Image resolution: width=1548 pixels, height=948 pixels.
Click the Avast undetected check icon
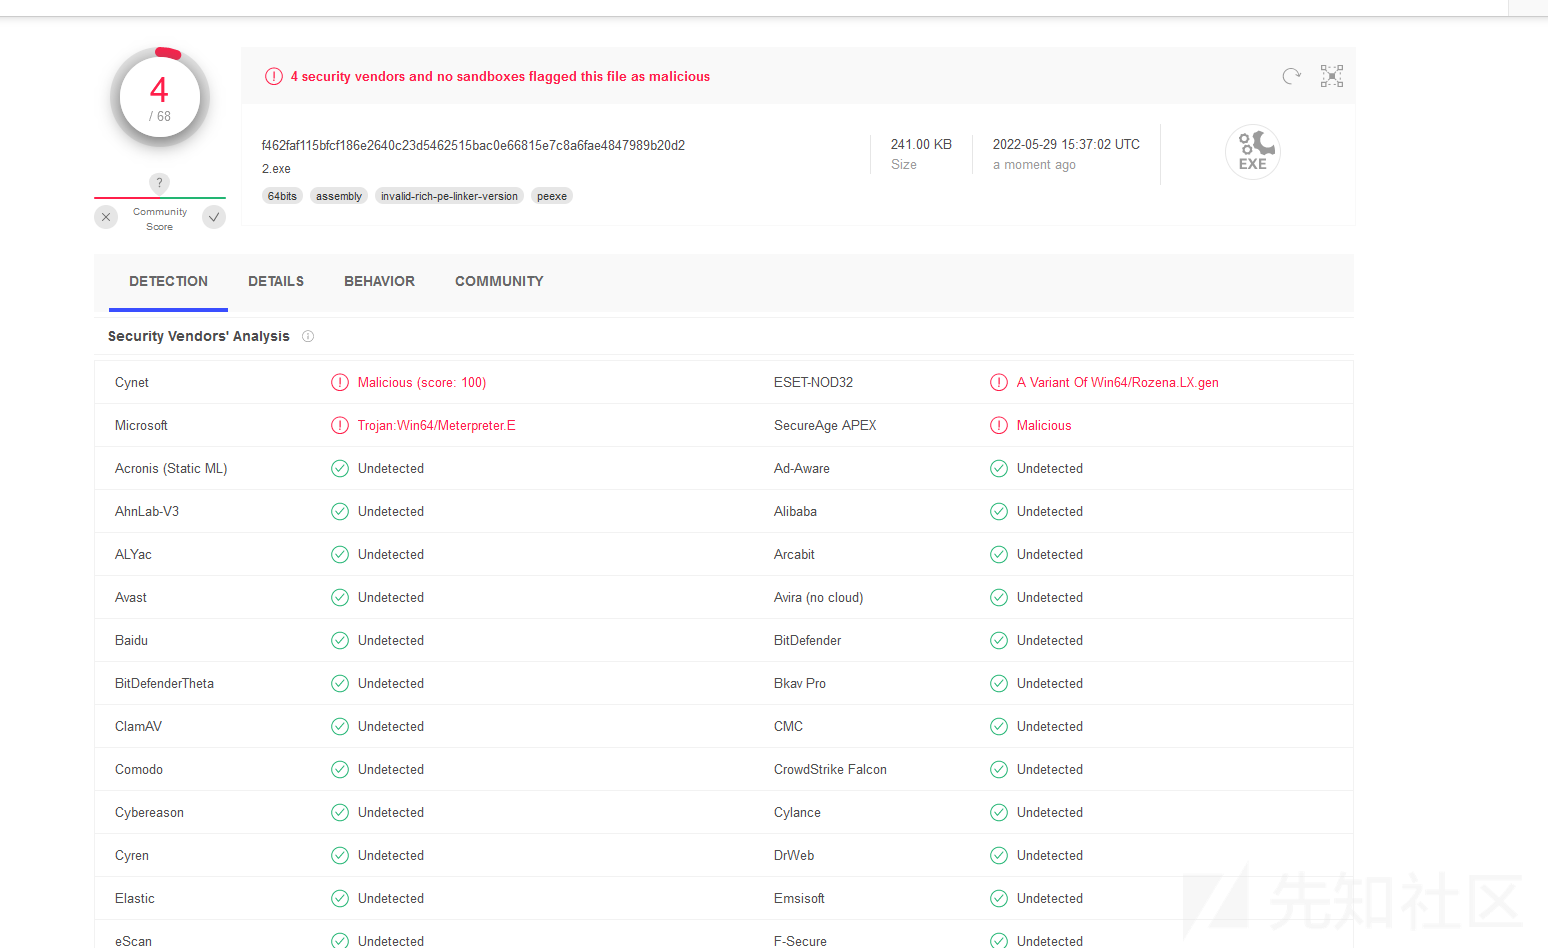pos(340,597)
